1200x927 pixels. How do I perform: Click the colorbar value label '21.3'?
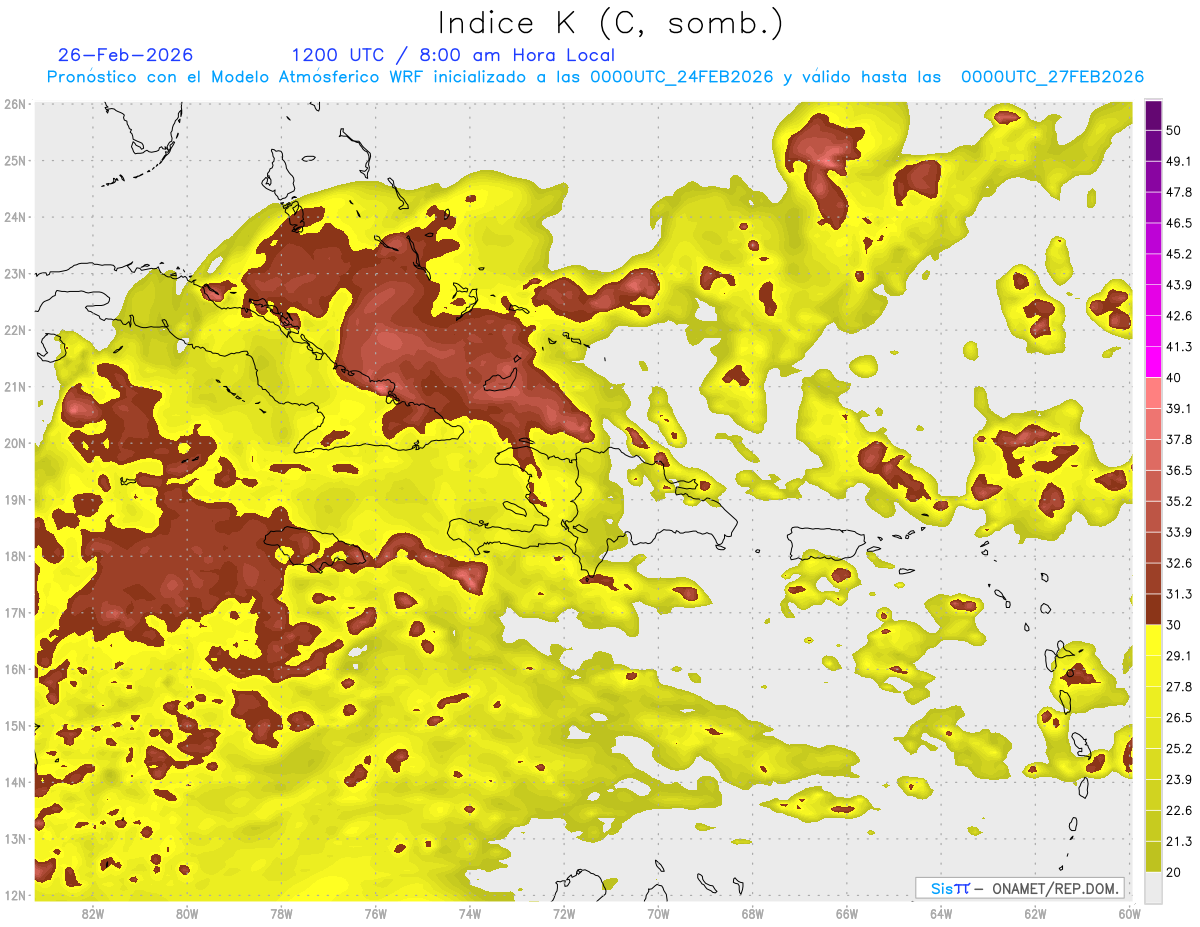click(1178, 842)
